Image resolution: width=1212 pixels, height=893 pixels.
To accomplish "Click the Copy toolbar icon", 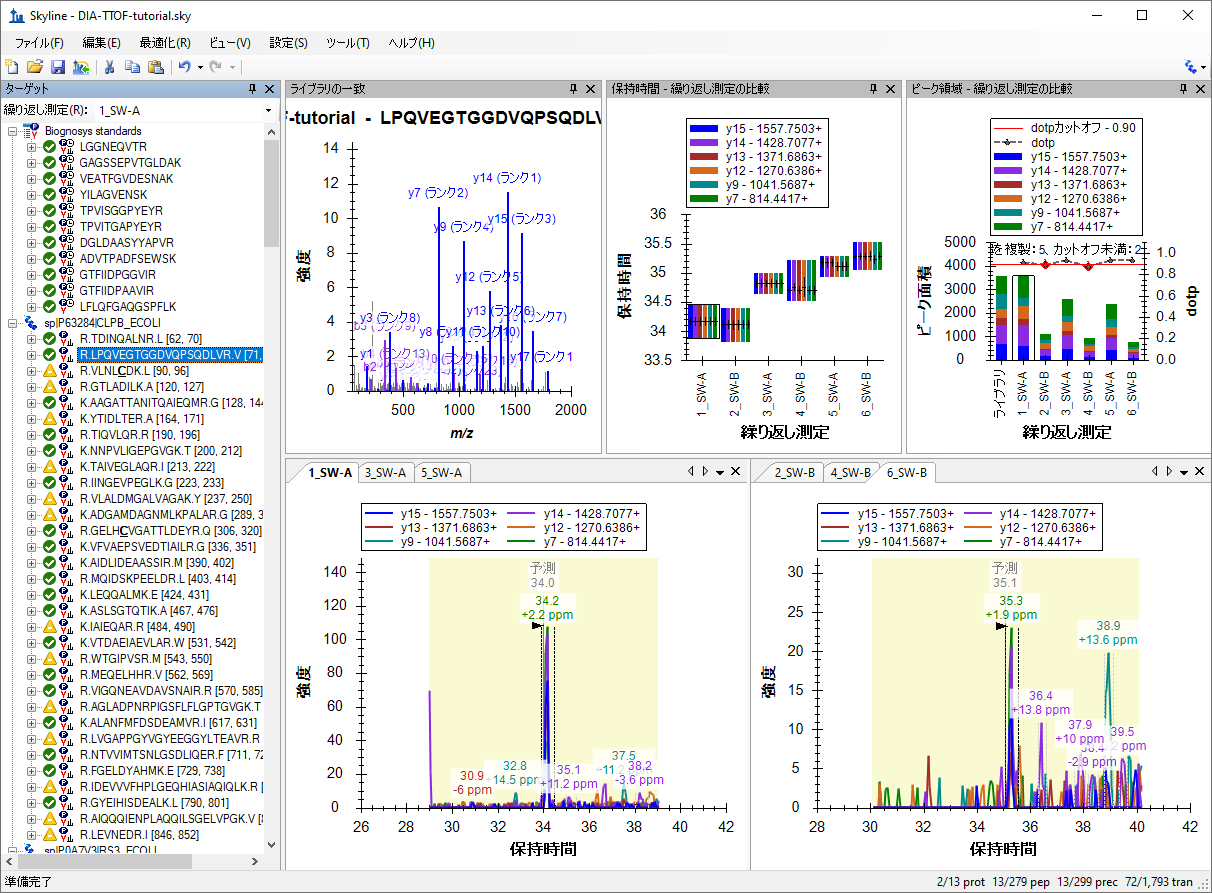I will pos(133,67).
